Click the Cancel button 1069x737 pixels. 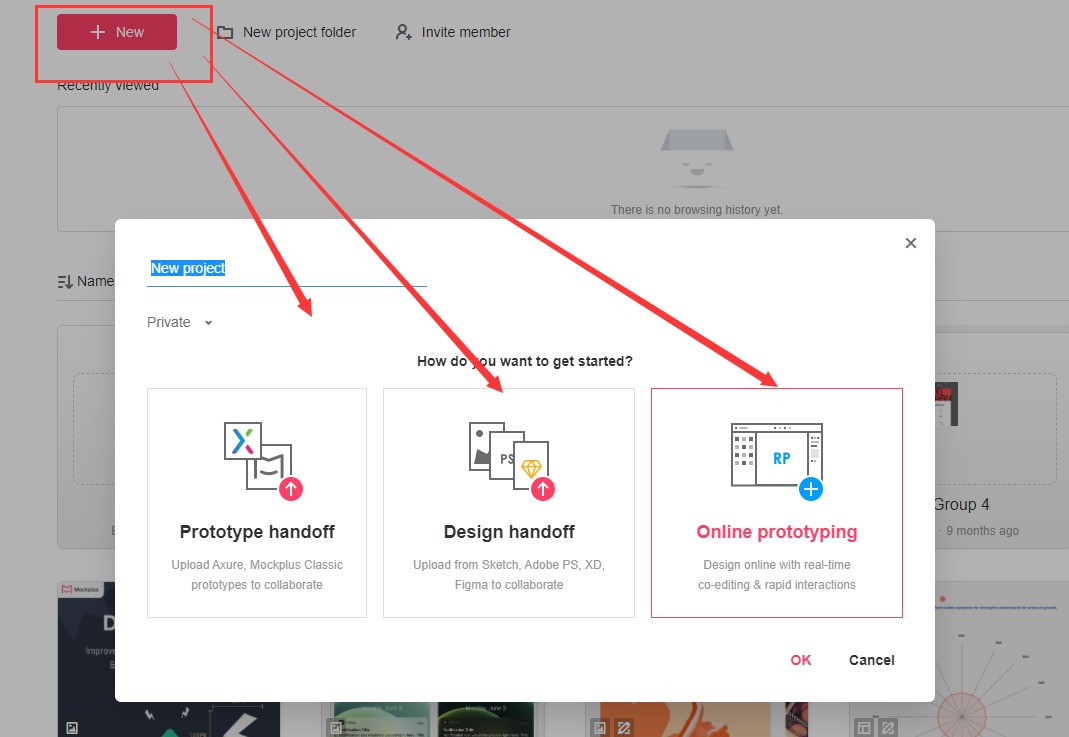click(871, 660)
